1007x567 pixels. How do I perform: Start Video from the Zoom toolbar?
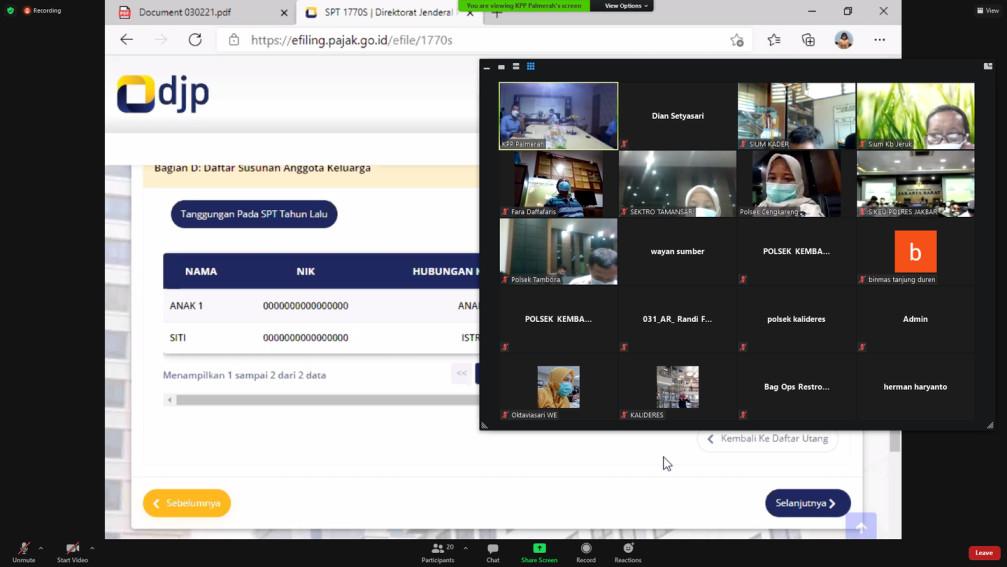coord(72,549)
